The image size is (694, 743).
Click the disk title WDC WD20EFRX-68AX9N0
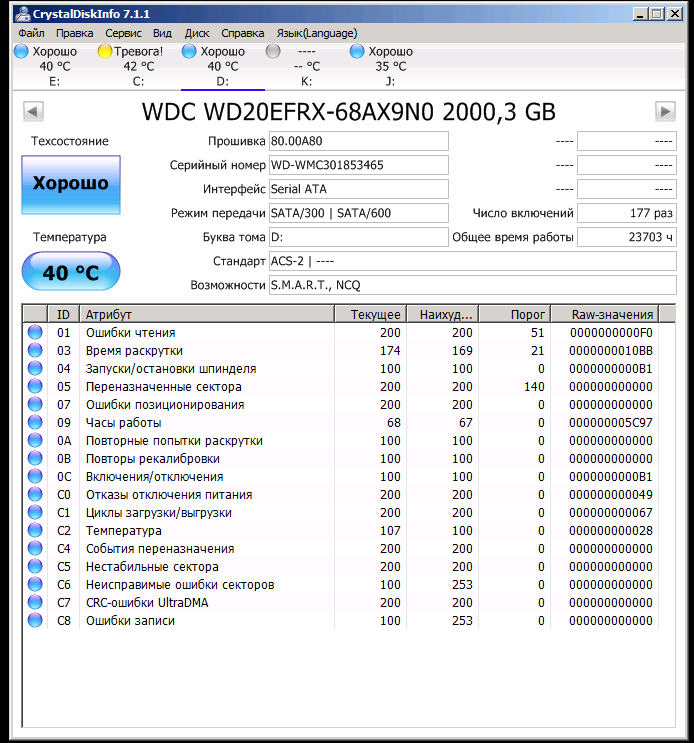coord(349,112)
